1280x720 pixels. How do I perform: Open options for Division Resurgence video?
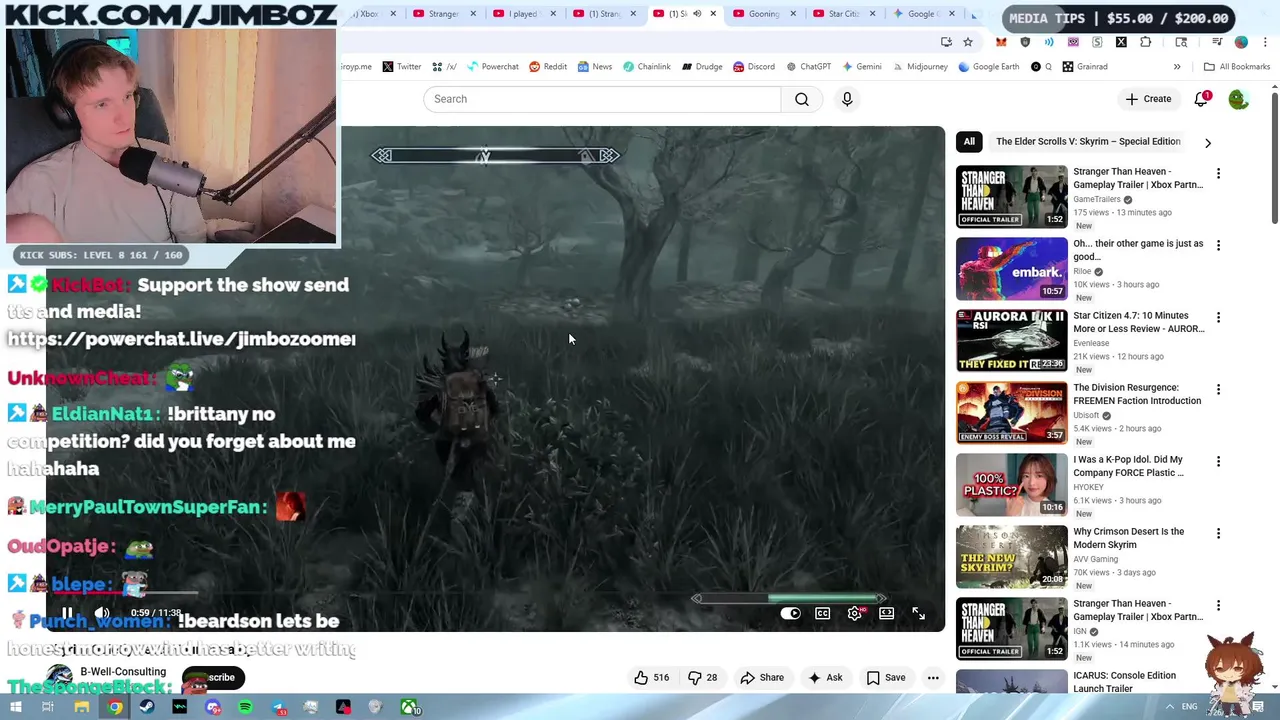click(x=1218, y=389)
